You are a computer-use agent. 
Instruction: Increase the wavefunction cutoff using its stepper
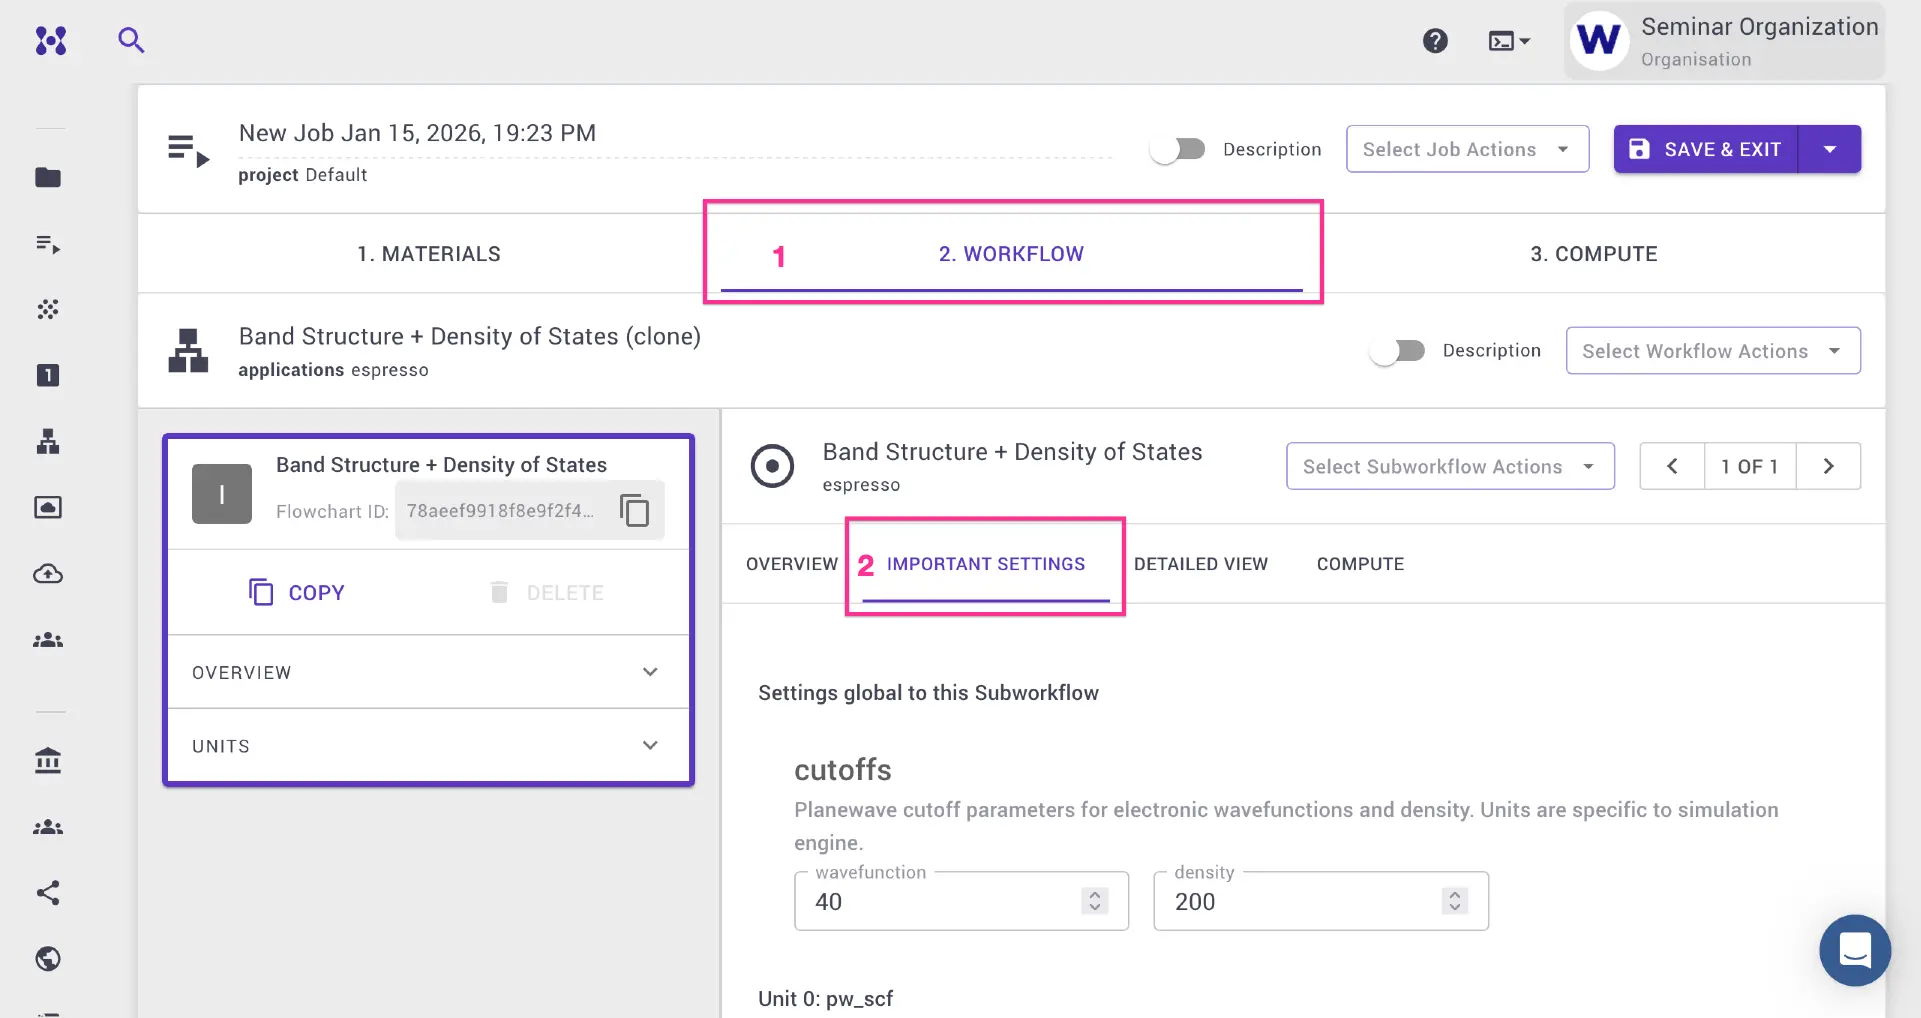(x=1094, y=894)
